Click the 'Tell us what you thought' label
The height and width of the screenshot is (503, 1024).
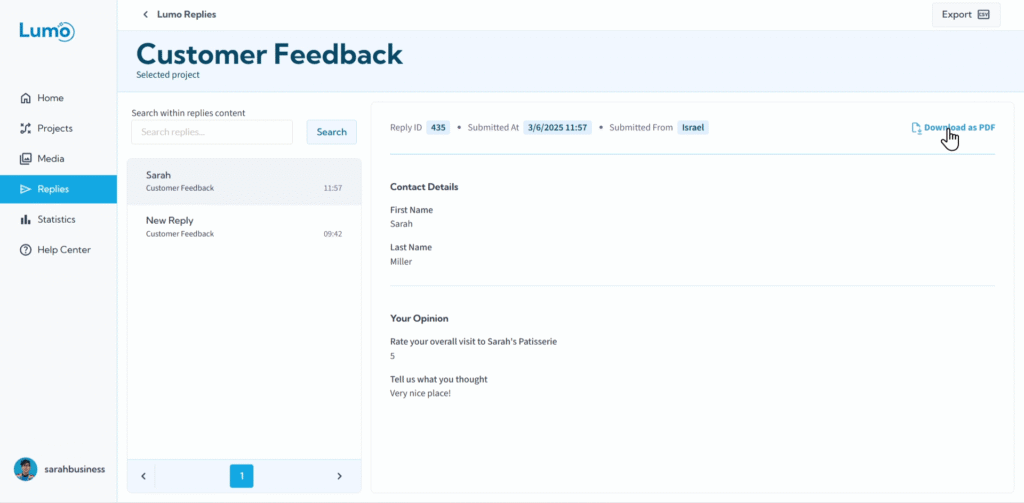(439, 380)
